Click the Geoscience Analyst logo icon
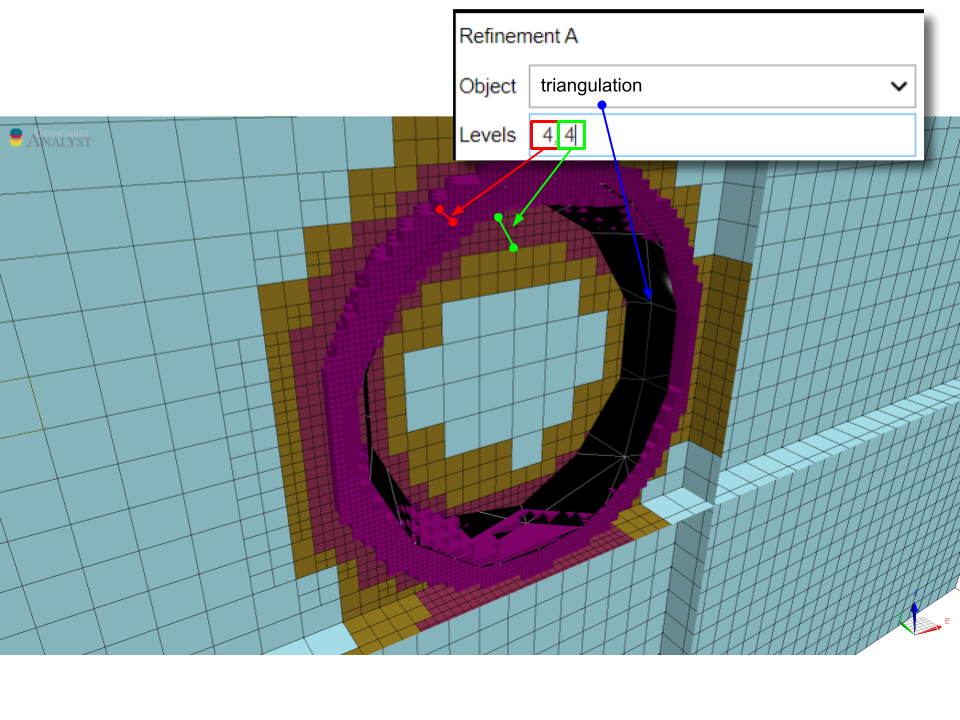The image size is (960, 720). (16, 138)
